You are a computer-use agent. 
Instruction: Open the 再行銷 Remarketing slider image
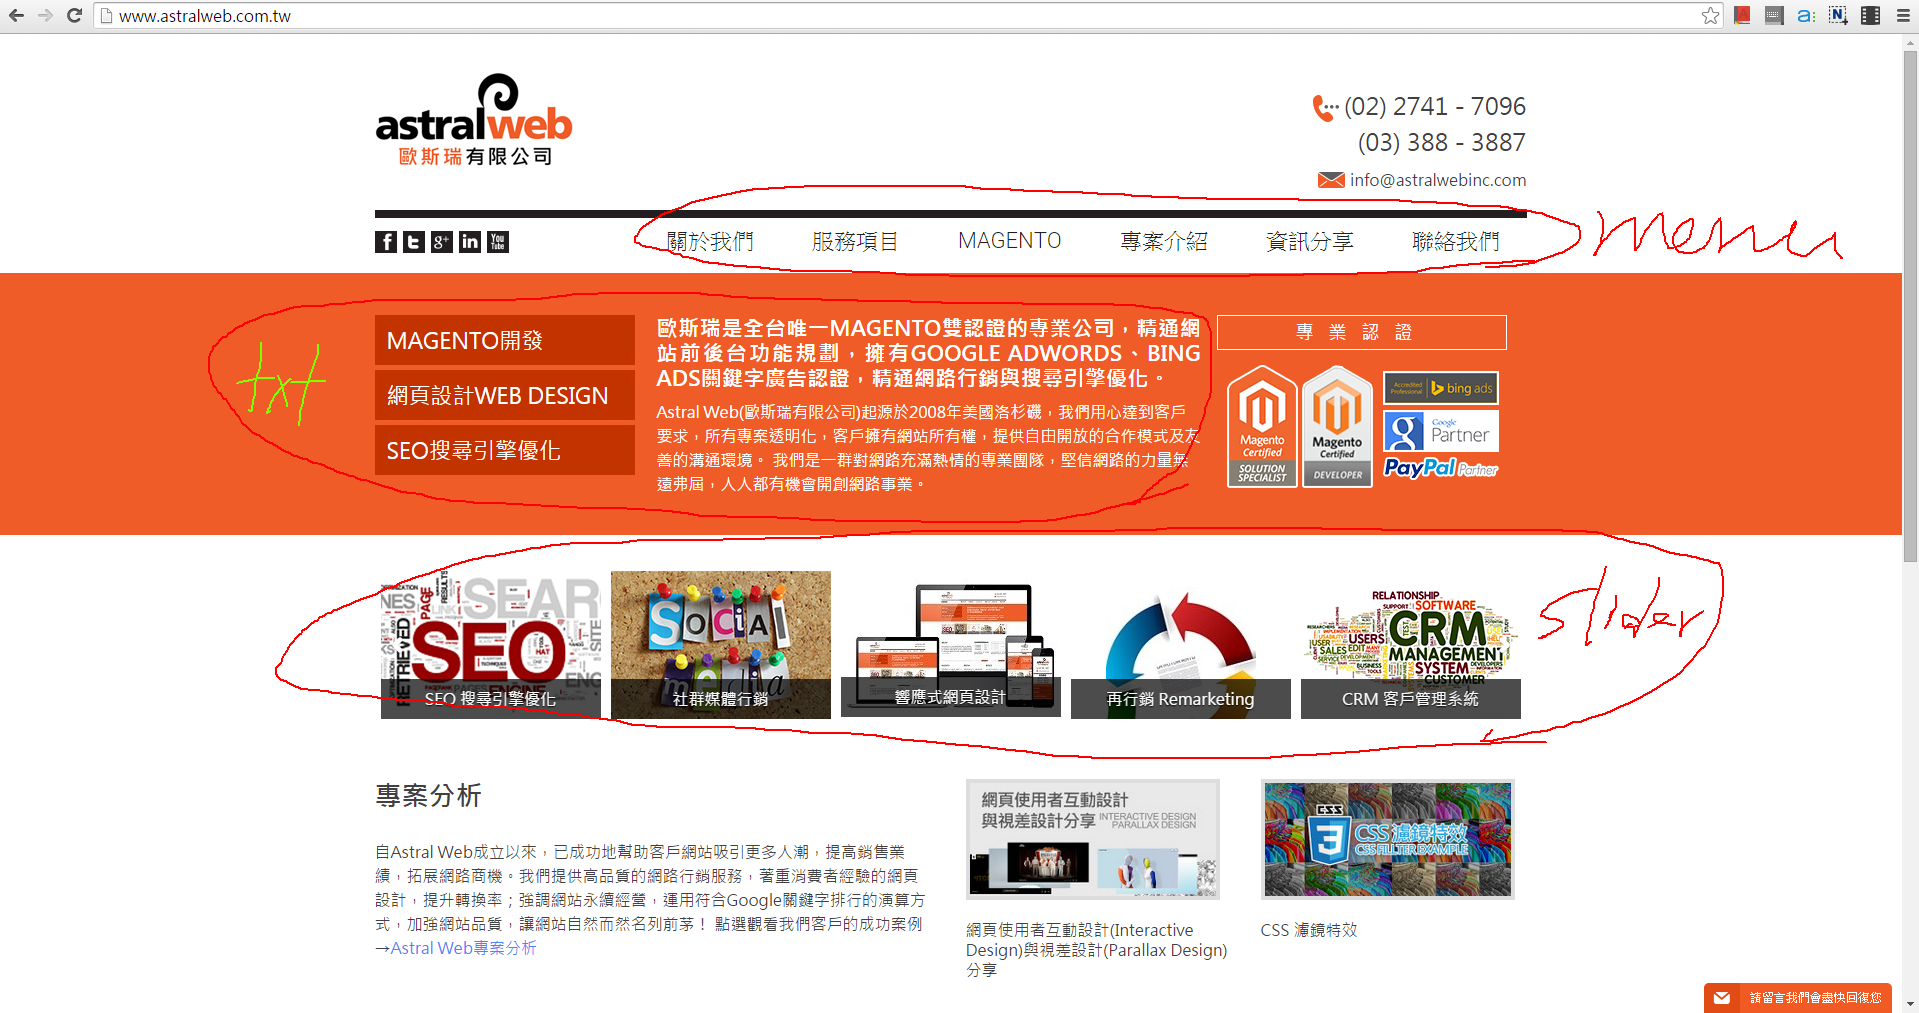(1180, 645)
